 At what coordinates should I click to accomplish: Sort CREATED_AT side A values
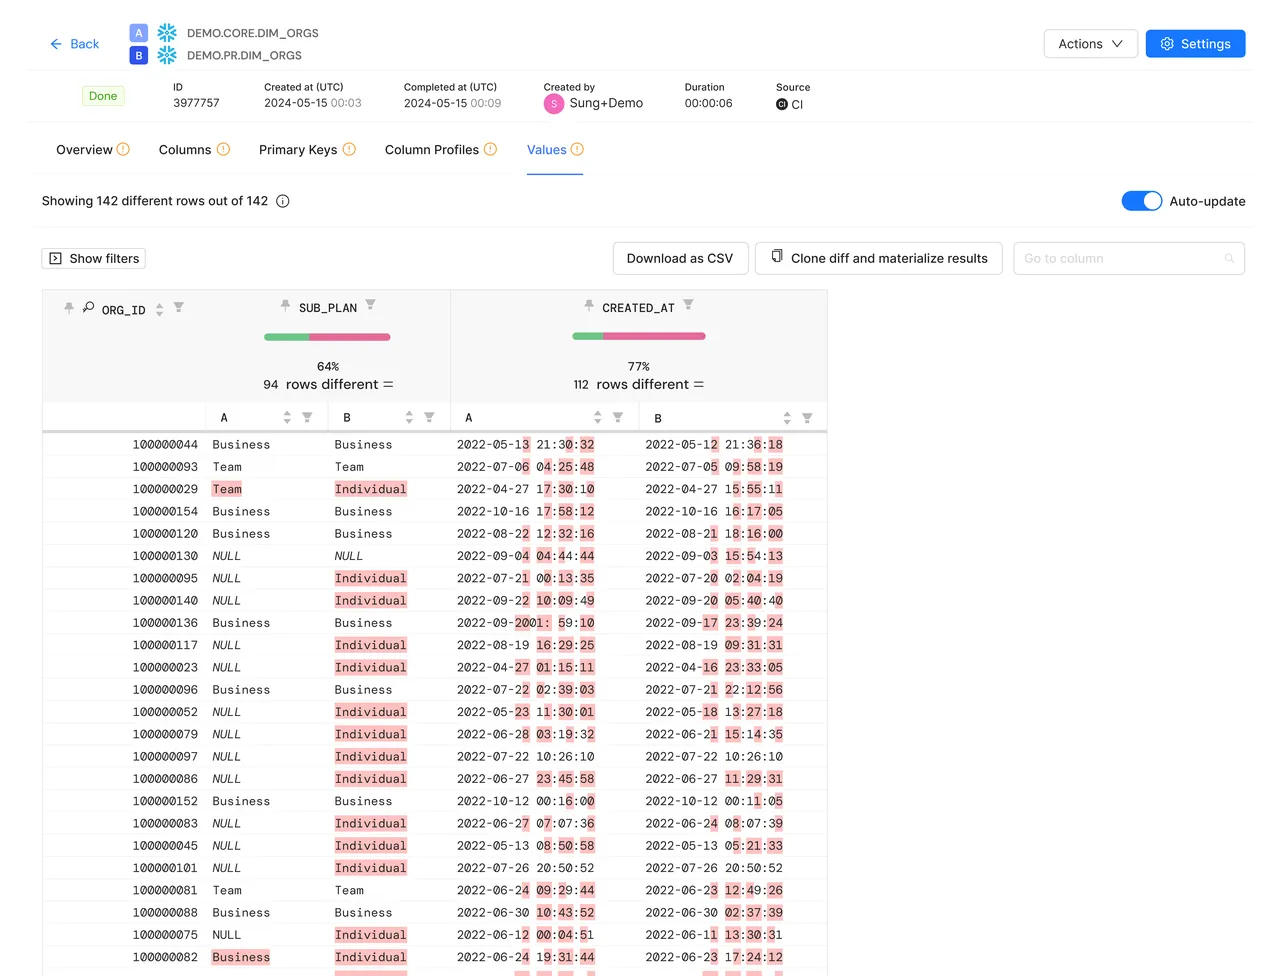(x=598, y=417)
